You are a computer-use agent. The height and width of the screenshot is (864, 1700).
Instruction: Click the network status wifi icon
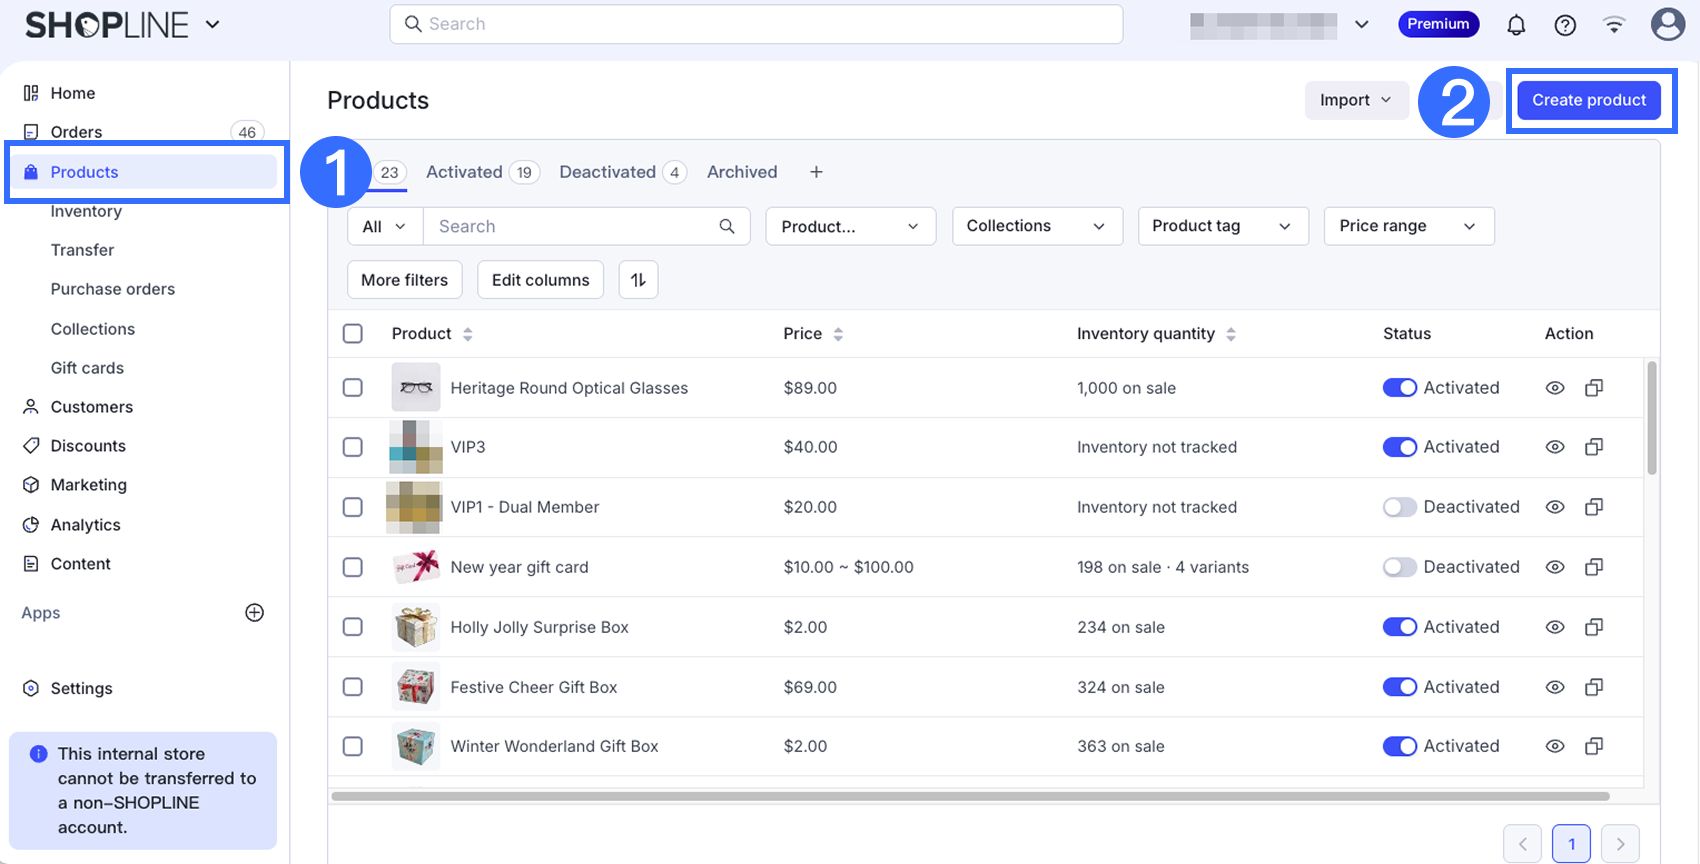point(1614,25)
